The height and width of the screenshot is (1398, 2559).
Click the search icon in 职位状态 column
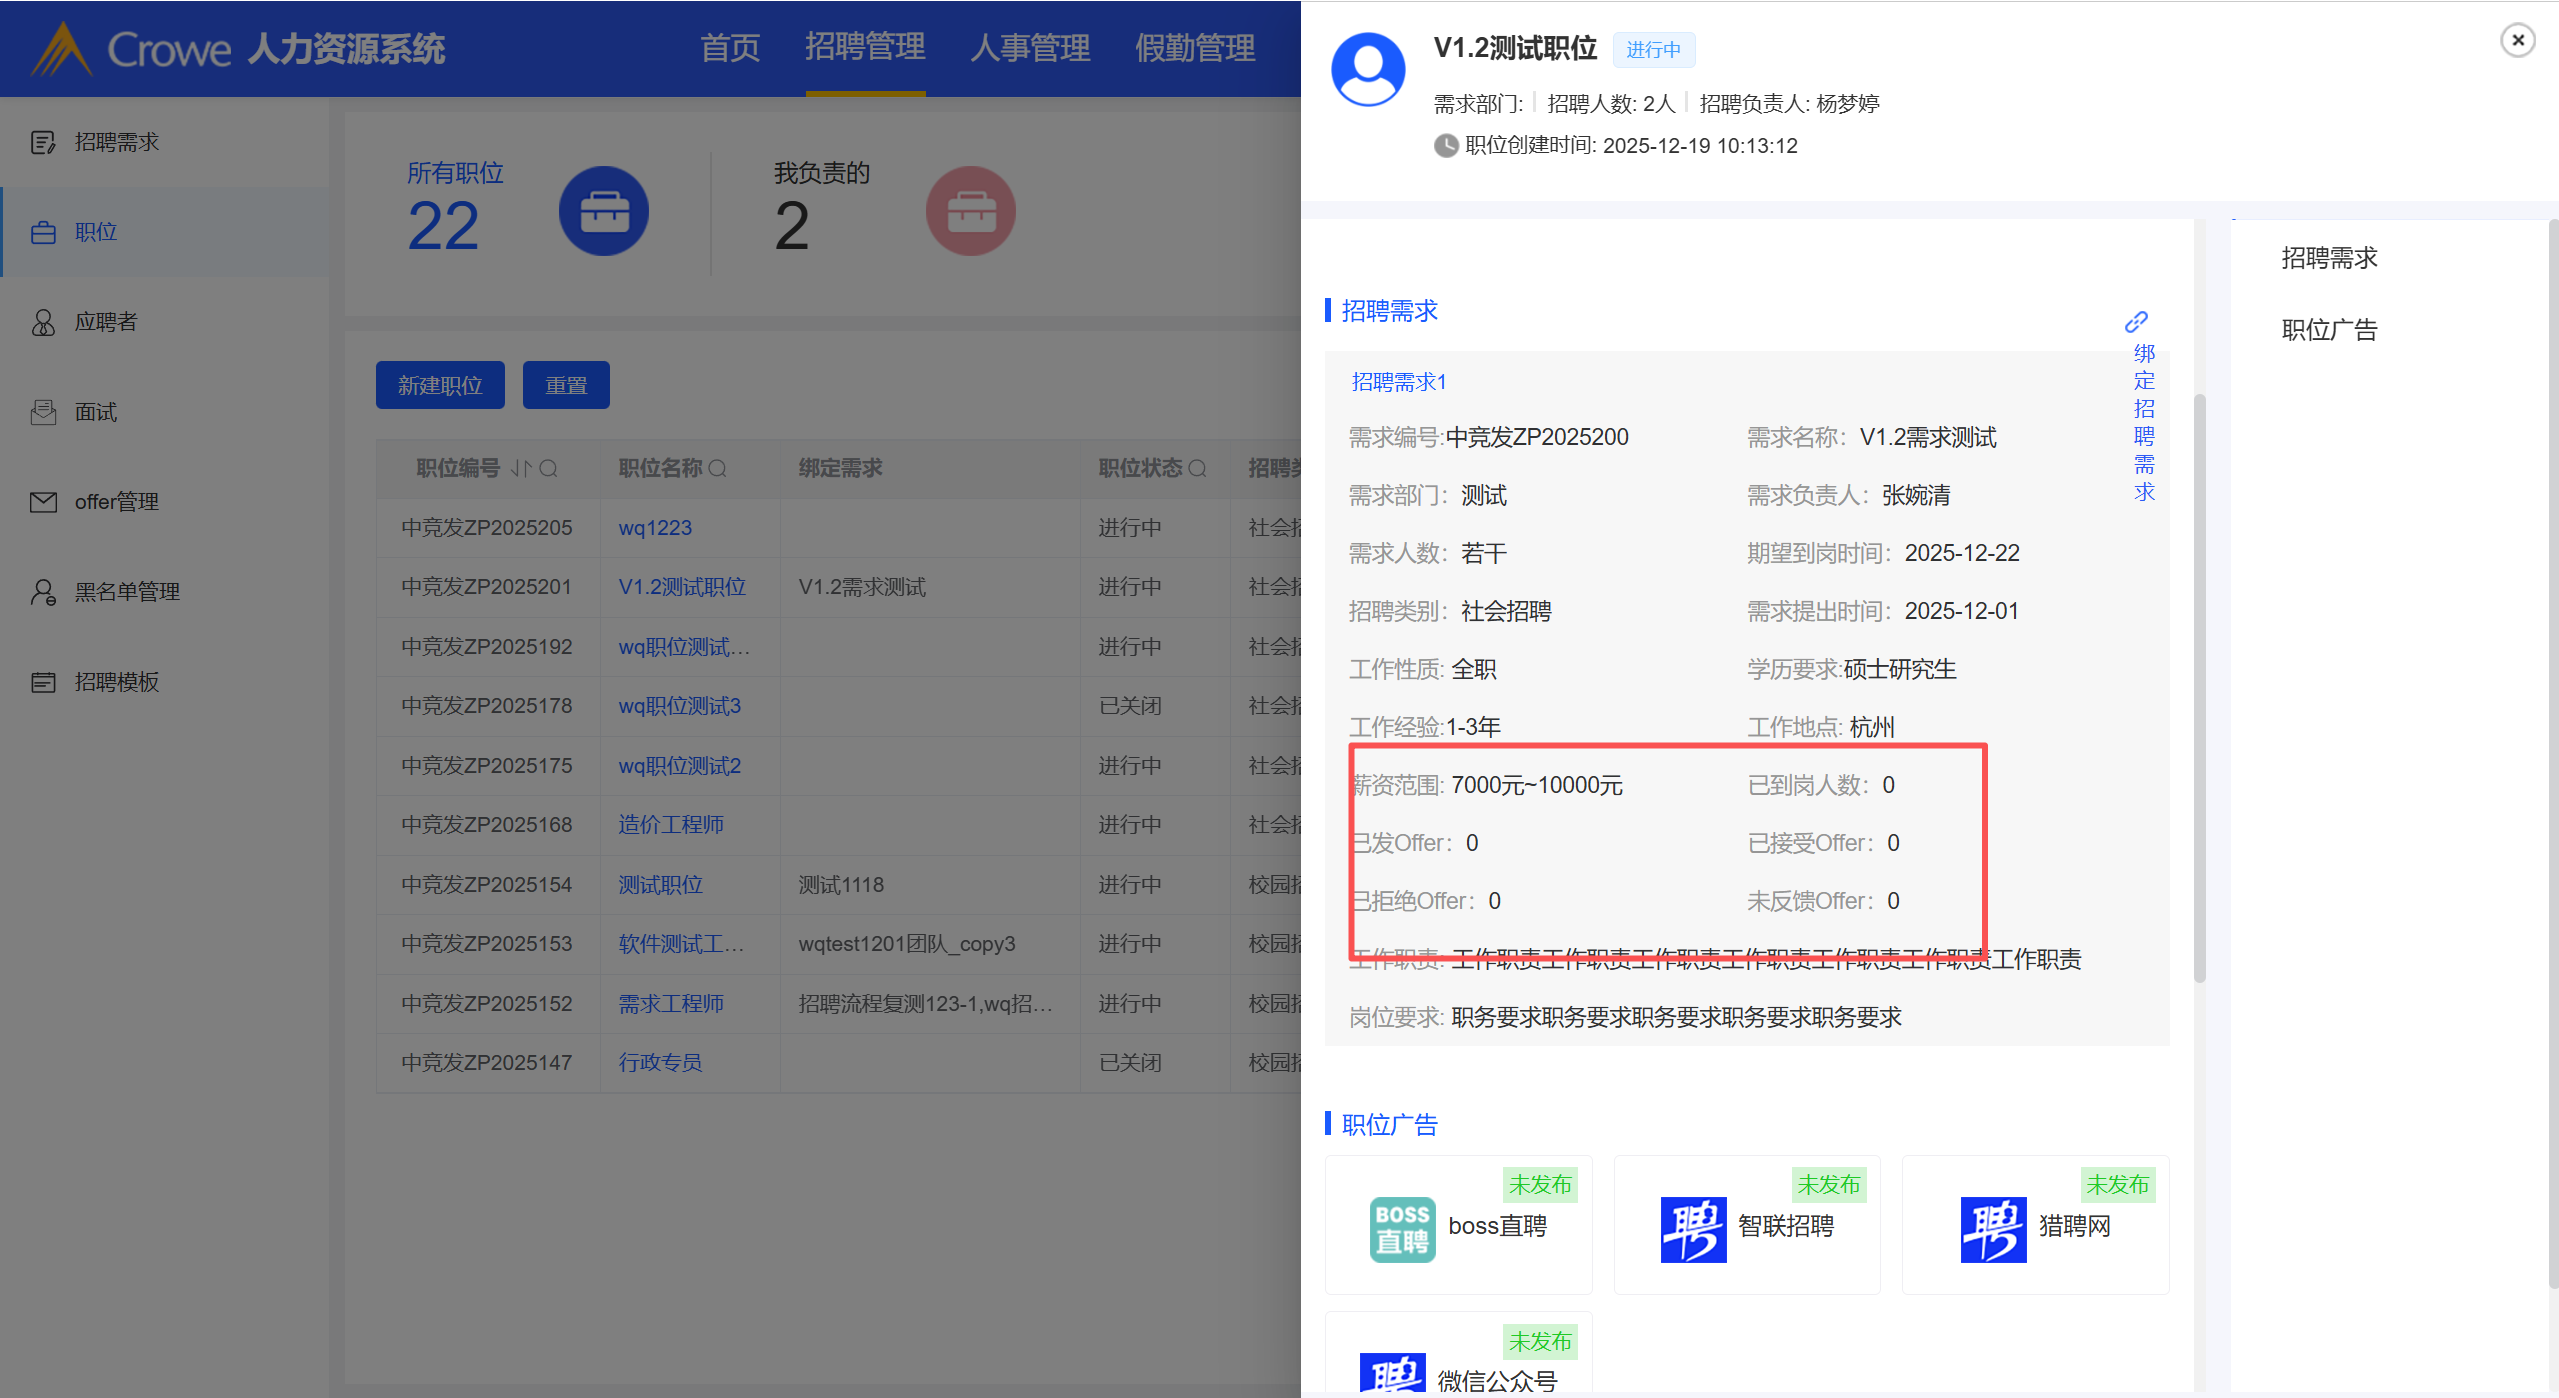pyautogui.click(x=1197, y=468)
